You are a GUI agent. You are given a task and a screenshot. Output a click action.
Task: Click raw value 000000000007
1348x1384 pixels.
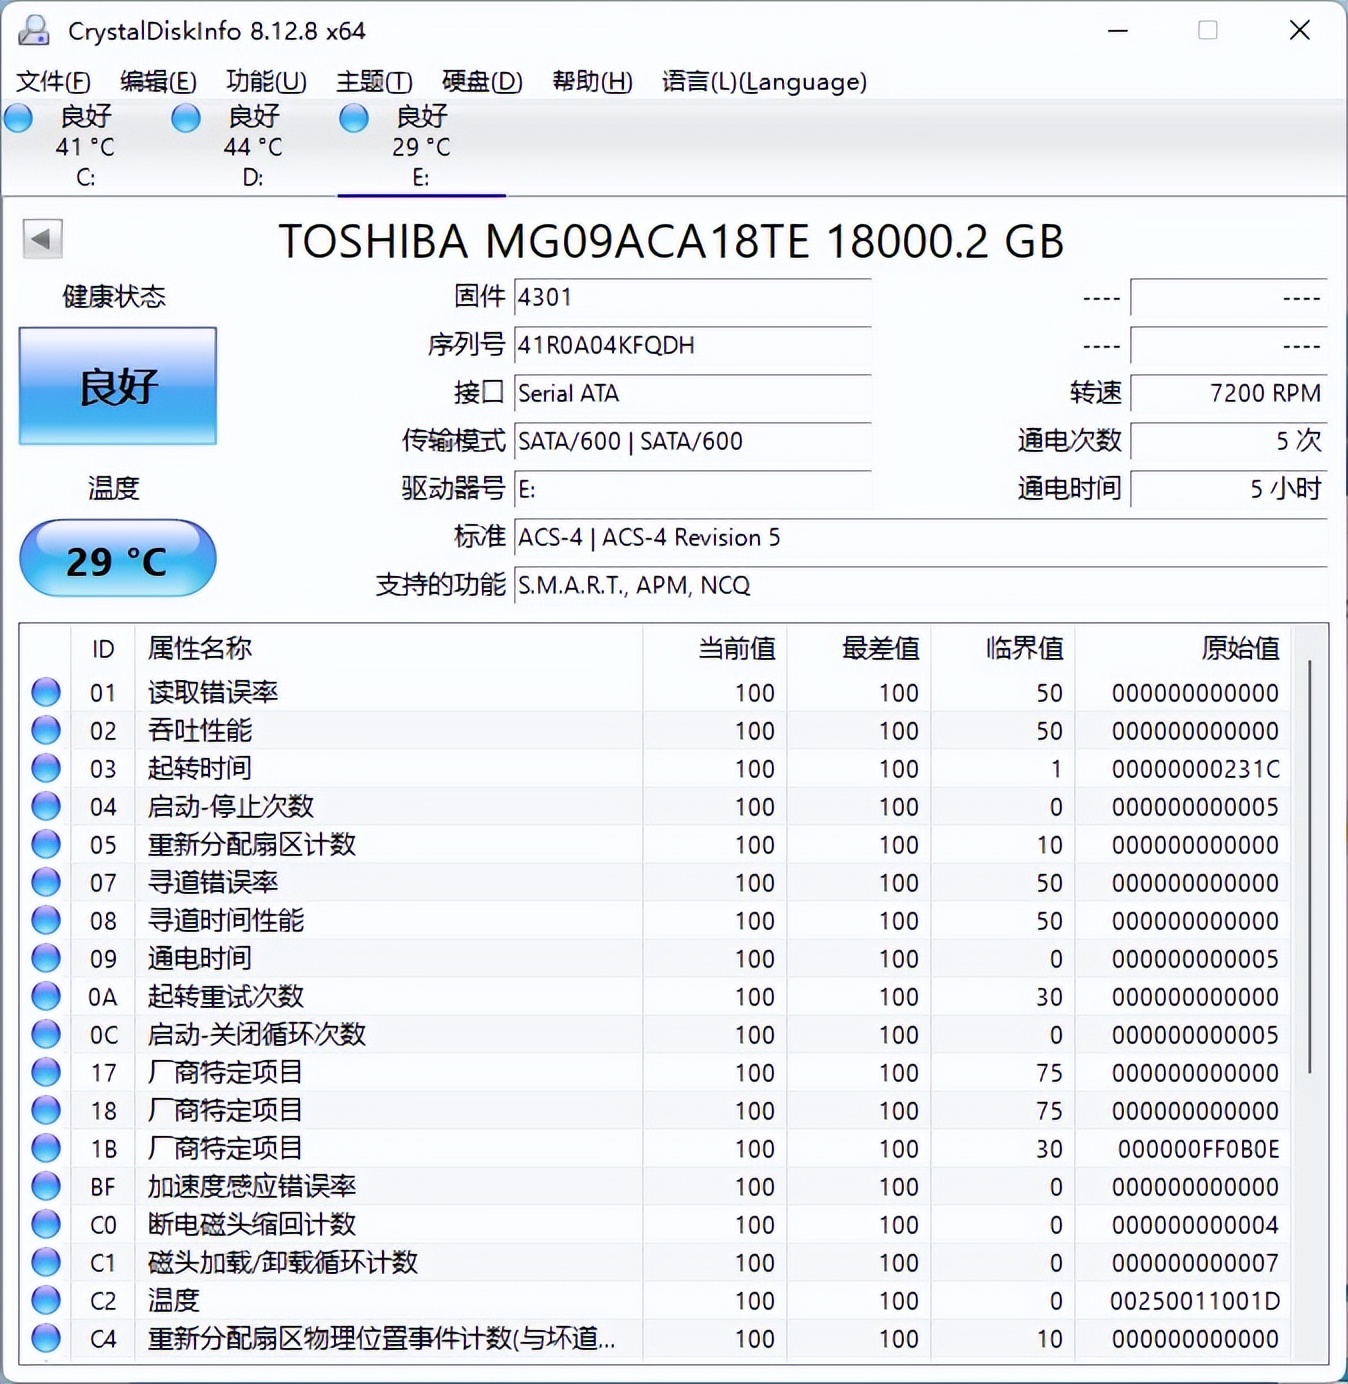pos(1195,1263)
